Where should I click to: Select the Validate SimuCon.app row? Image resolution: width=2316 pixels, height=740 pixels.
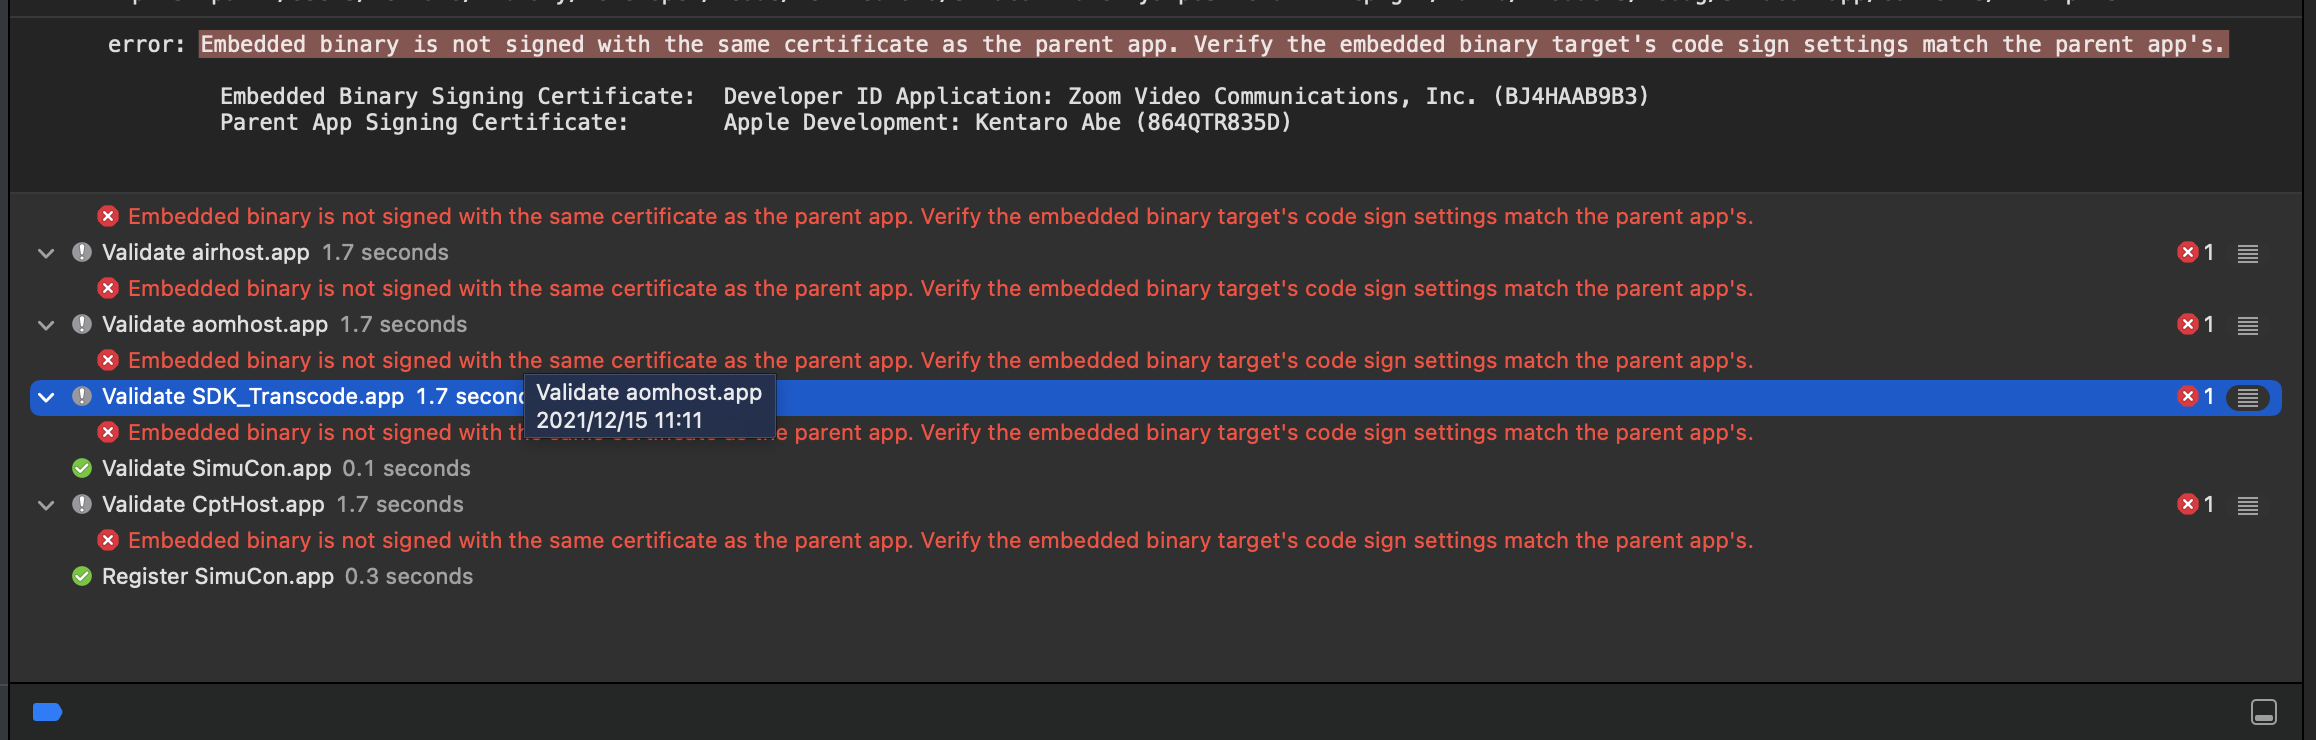click(x=216, y=468)
